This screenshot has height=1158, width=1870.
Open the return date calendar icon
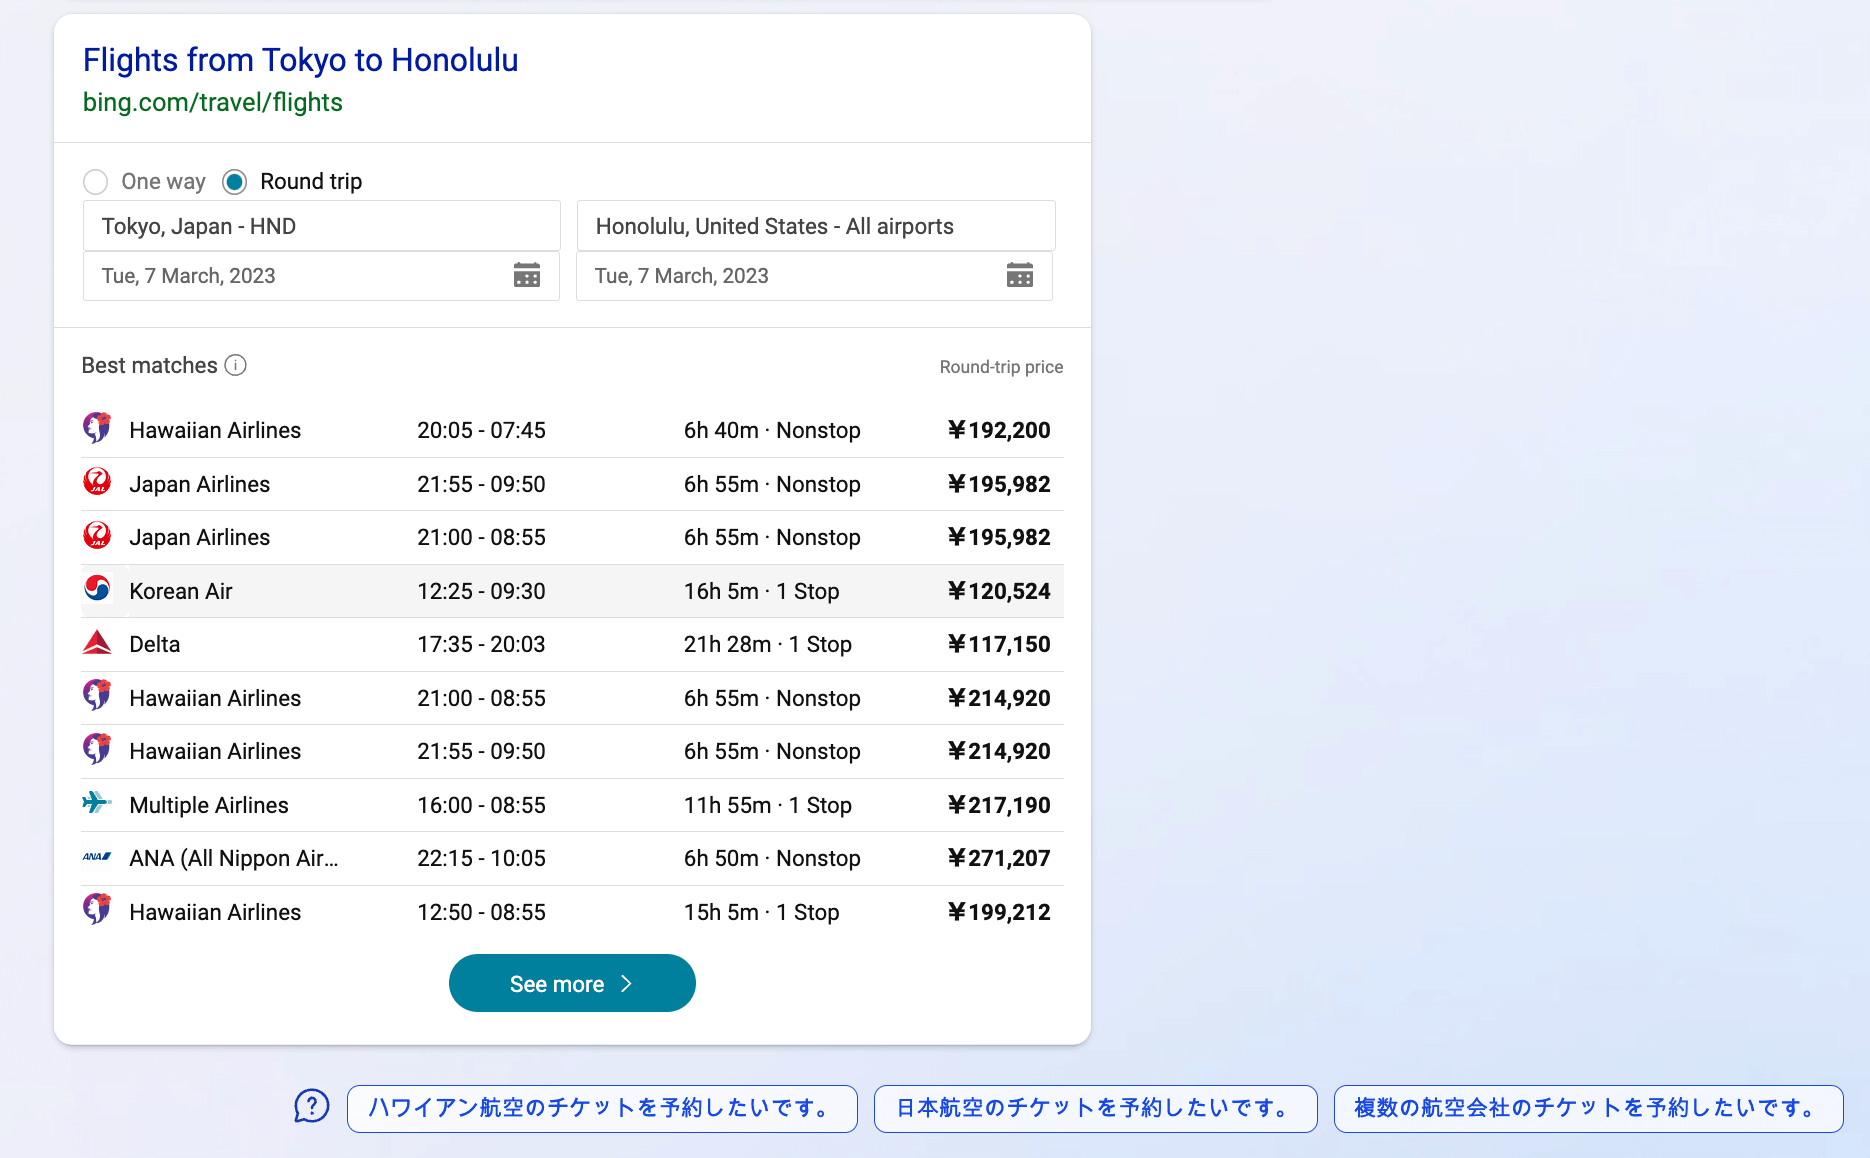click(1020, 275)
